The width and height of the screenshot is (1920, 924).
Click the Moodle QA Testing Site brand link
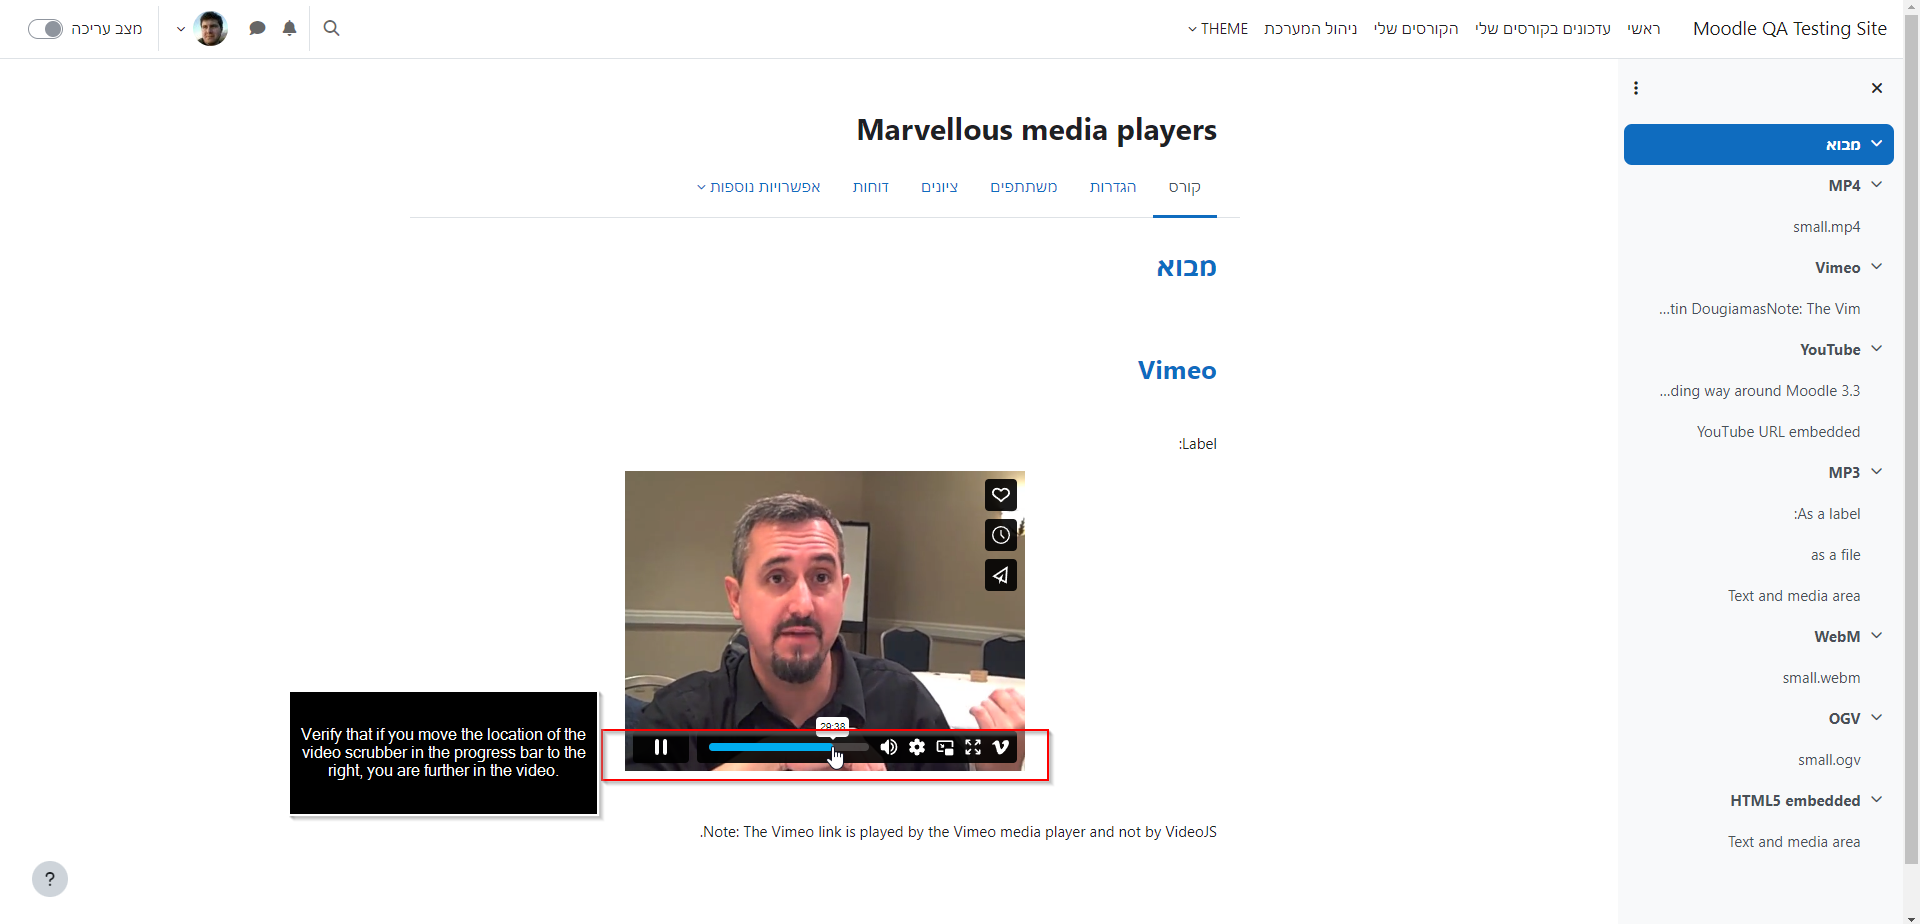point(1790,29)
